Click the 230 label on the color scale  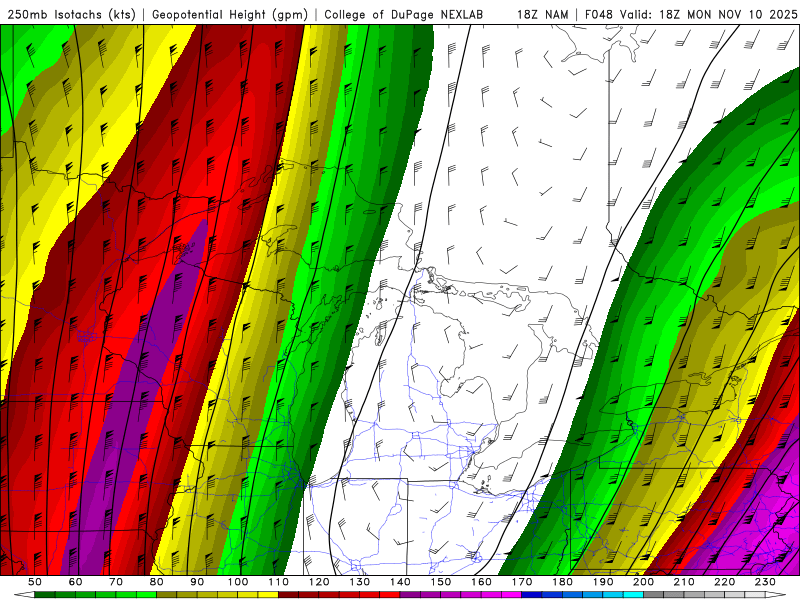pyautogui.click(x=765, y=582)
